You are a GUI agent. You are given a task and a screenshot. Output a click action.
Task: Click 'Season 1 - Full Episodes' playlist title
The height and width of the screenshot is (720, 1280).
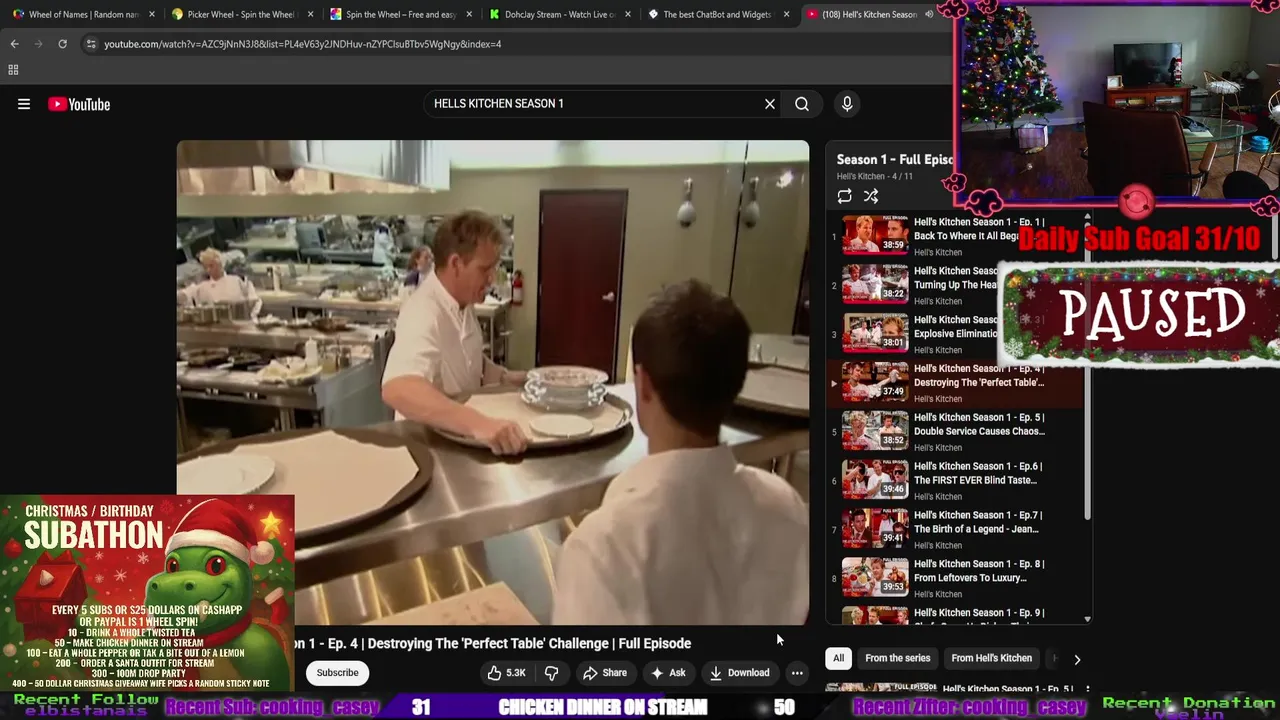(x=895, y=159)
